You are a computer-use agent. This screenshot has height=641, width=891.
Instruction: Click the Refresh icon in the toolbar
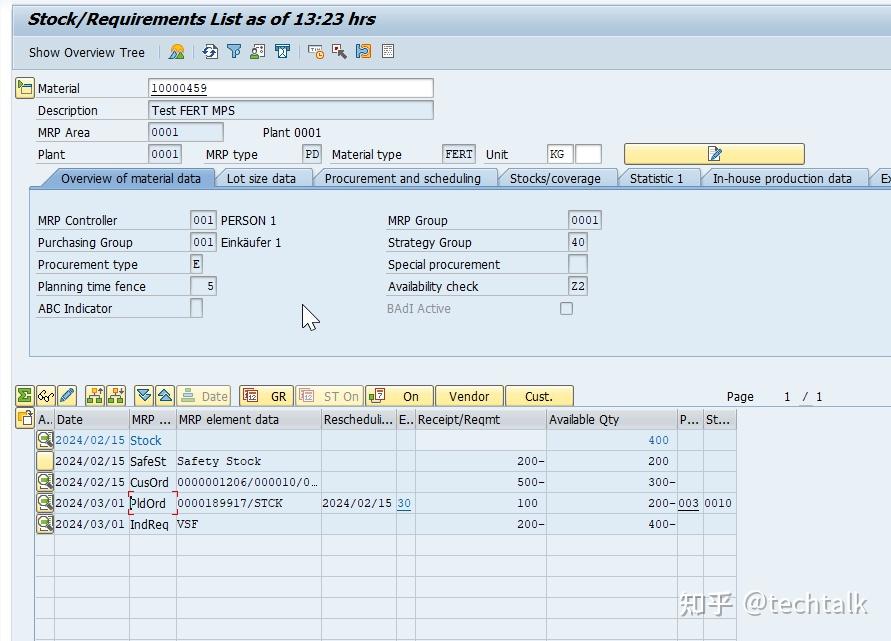tap(211, 51)
